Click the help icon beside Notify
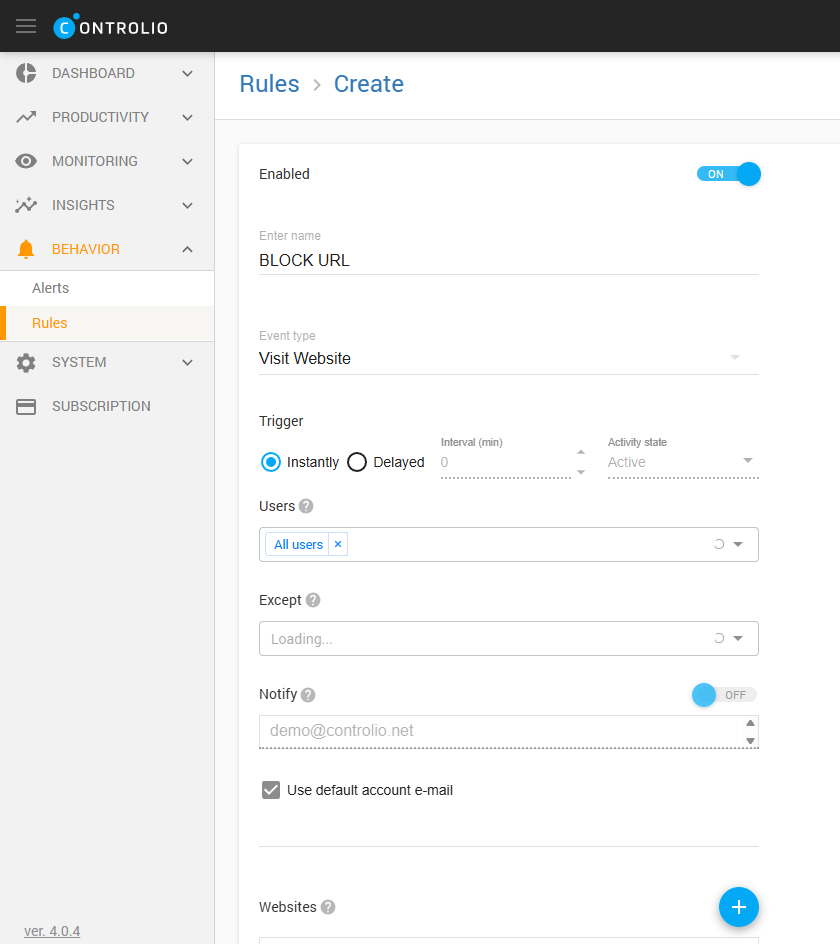Screen dimensions: 840x944 pos(308,695)
